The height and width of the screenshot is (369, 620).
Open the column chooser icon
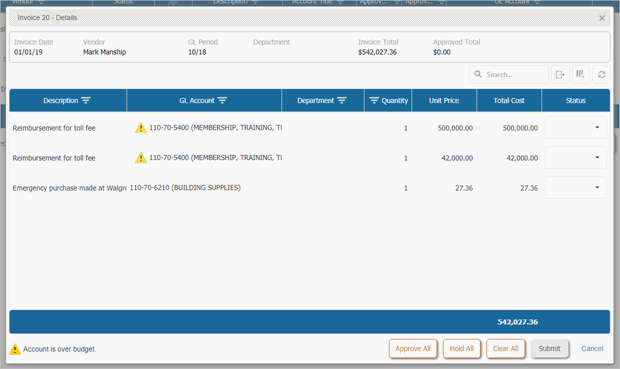tap(580, 74)
